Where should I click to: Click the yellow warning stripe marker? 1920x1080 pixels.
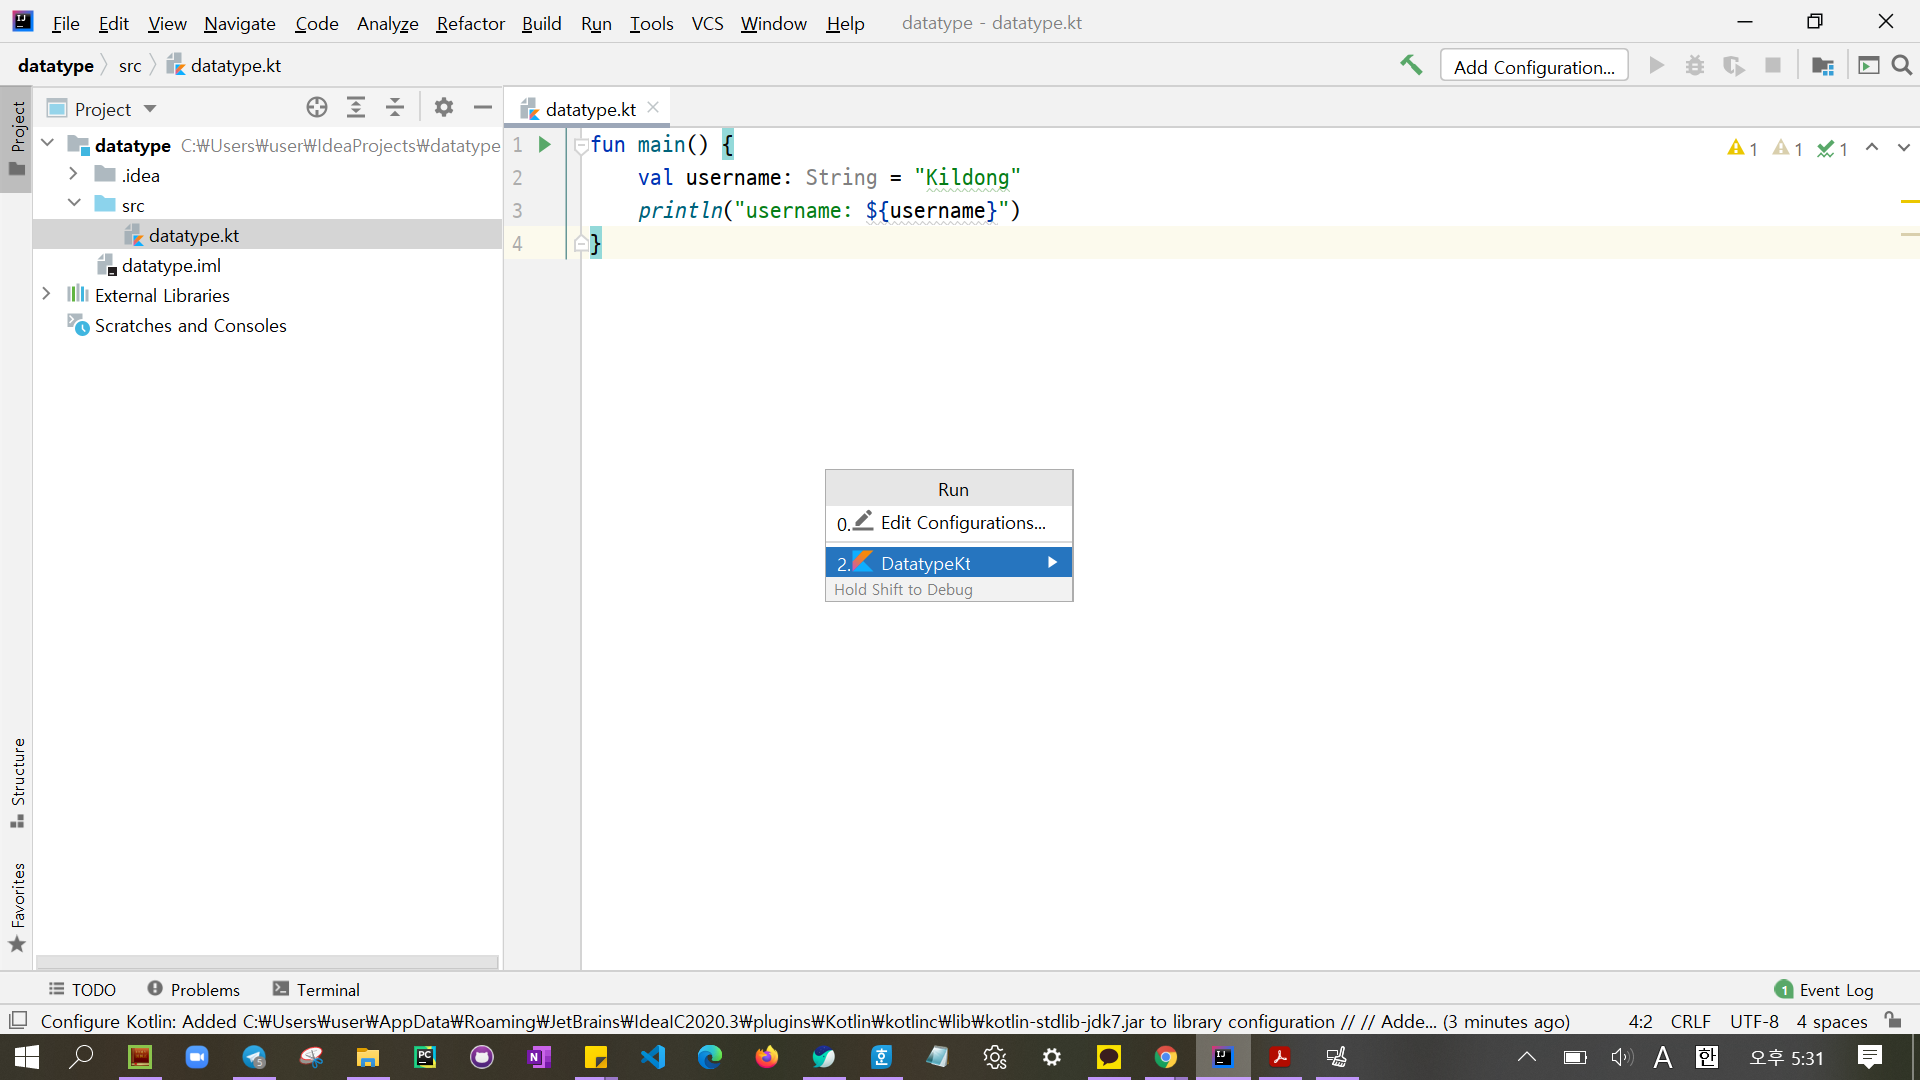click(x=1909, y=202)
